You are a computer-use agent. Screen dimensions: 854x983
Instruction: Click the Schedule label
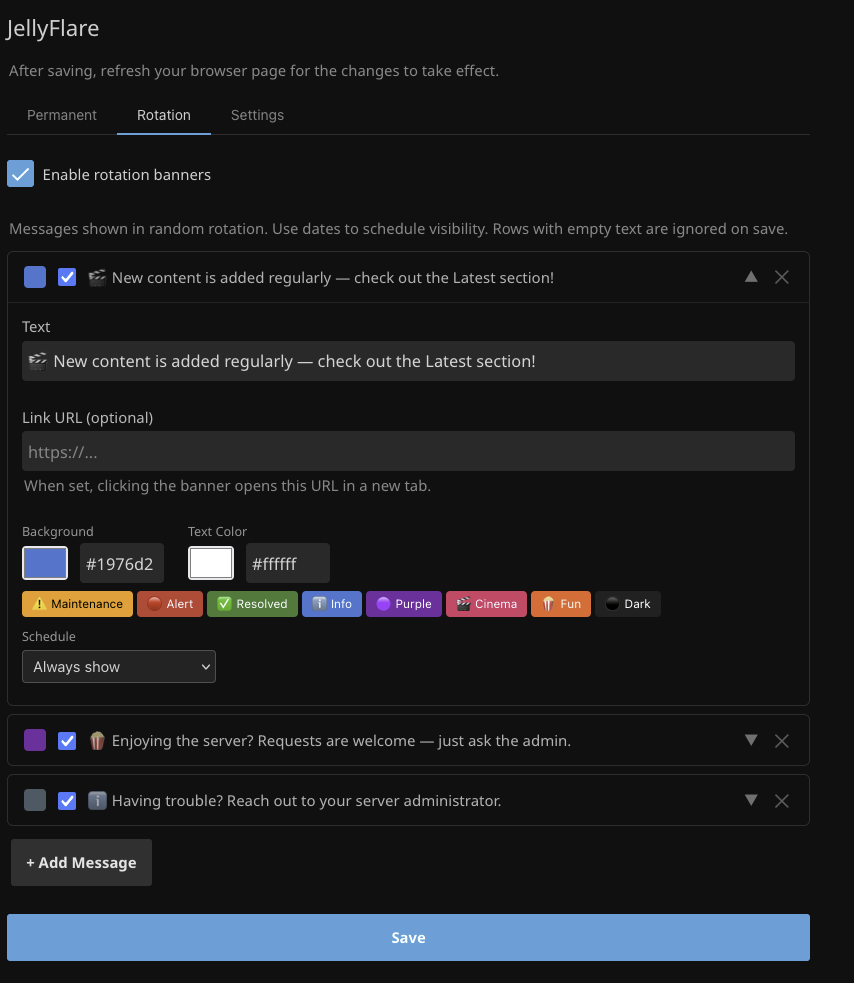click(49, 636)
